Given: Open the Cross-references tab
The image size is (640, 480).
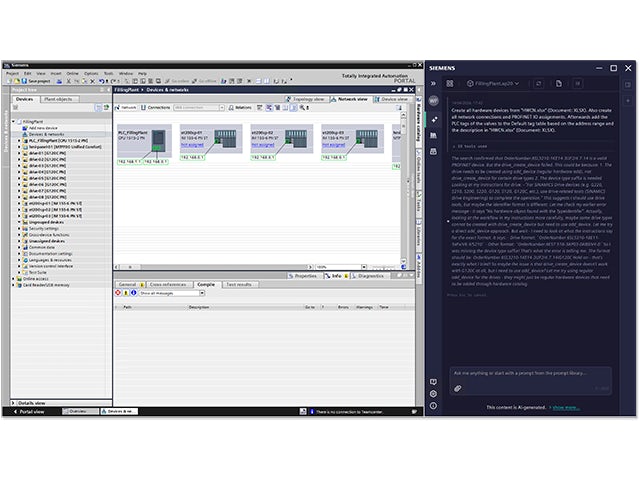Looking at the screenshot, I should (168, 284).
